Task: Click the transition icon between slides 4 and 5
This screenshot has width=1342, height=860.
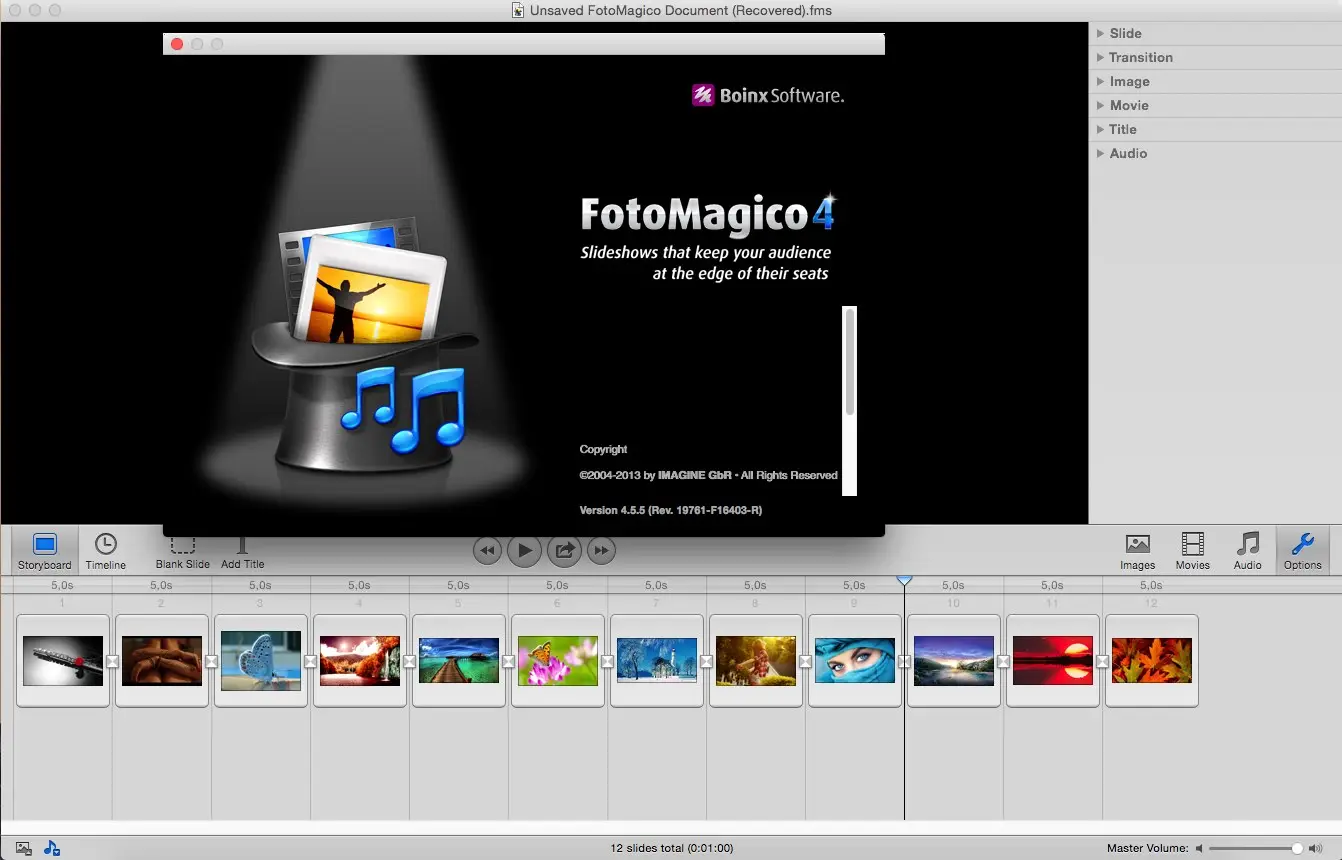Action: click(409, 661)
